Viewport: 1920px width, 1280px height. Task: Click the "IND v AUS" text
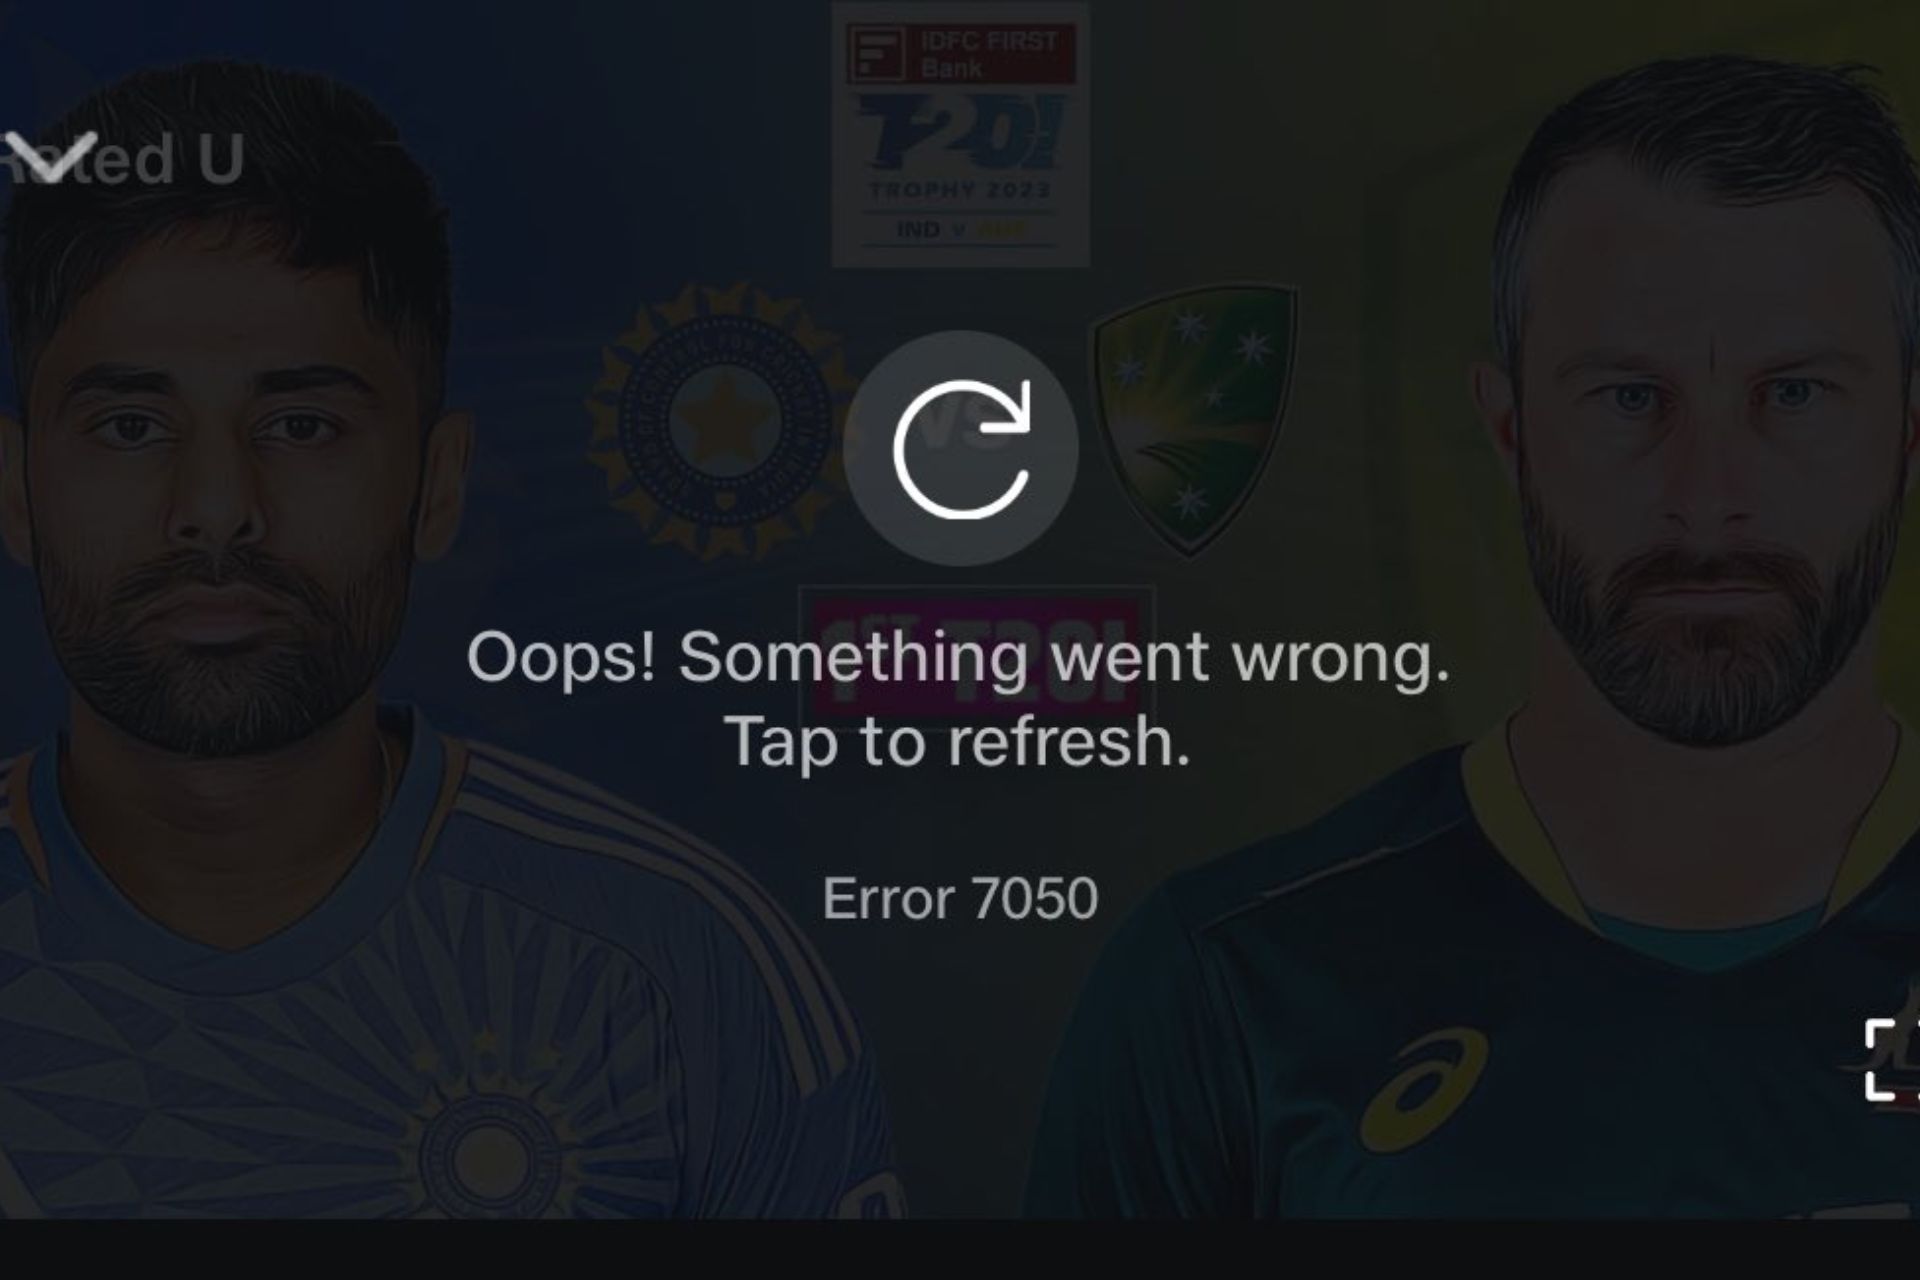click(x=961, y=230)
